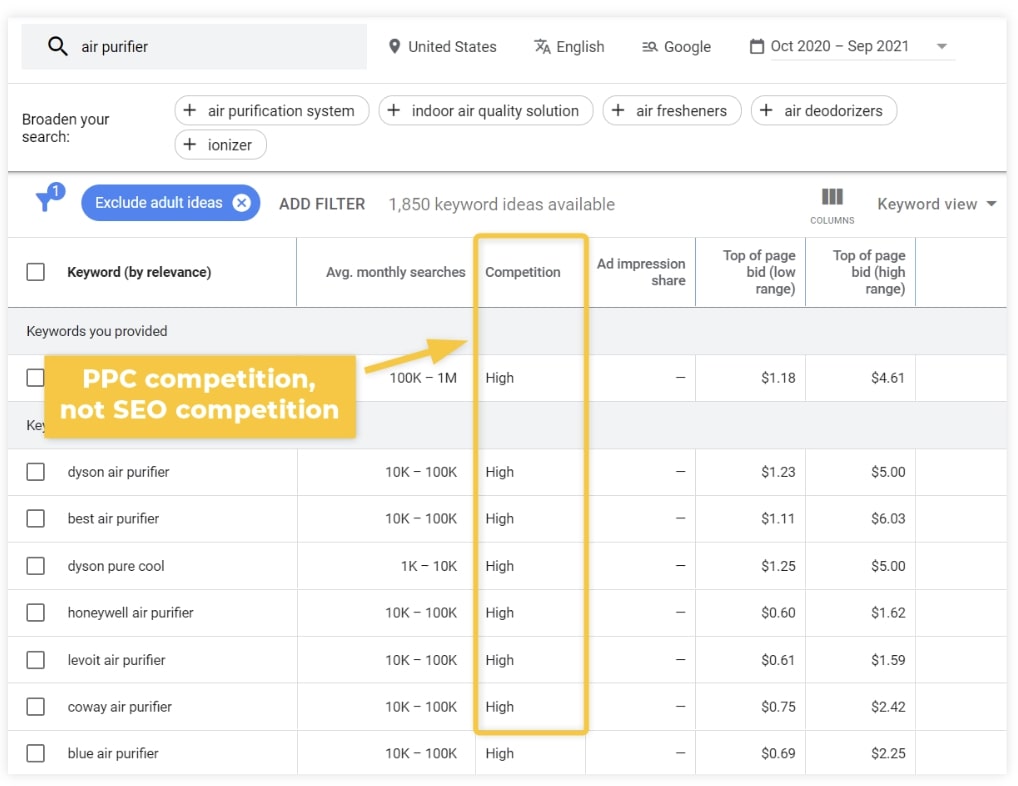1018x786 pixels.
Task: Click plus icon on air deodorizers chip
Action: tap(766, 110)
